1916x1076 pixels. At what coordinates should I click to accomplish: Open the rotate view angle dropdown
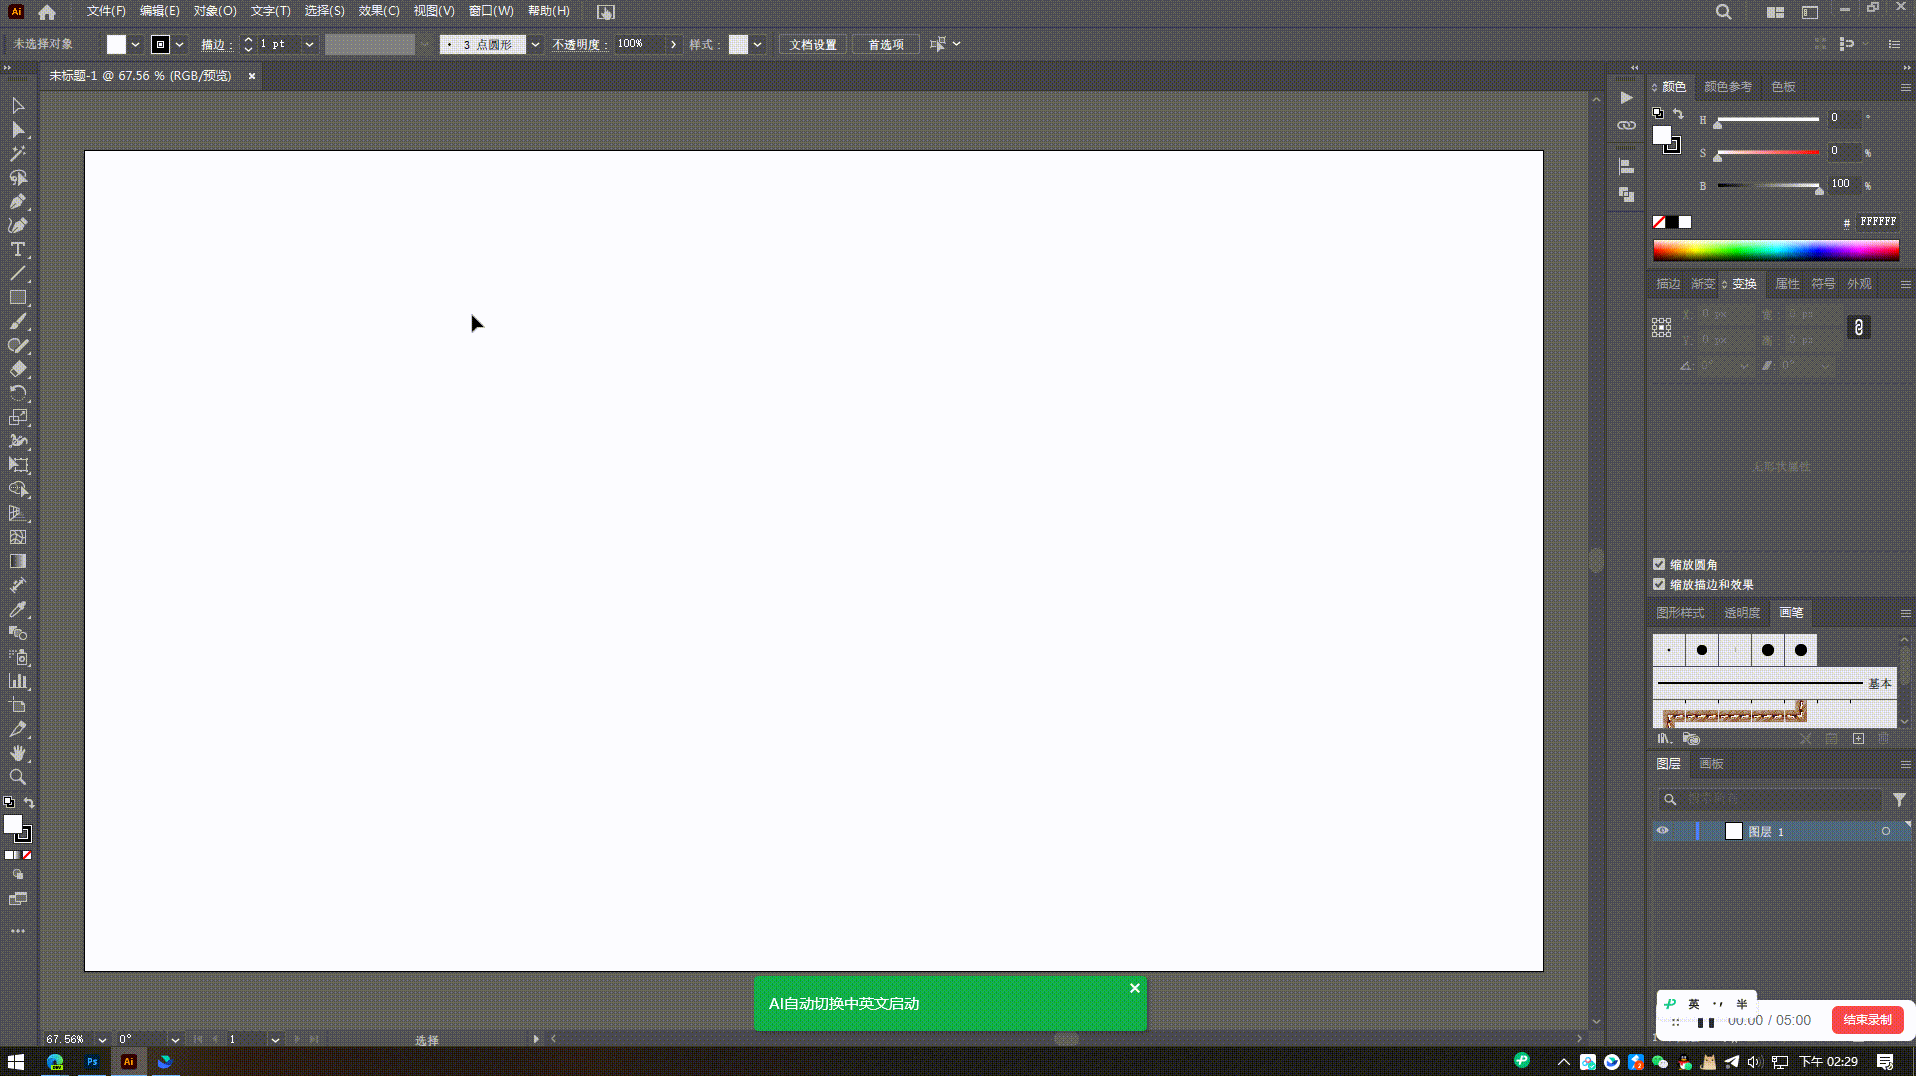point(175,1040)
